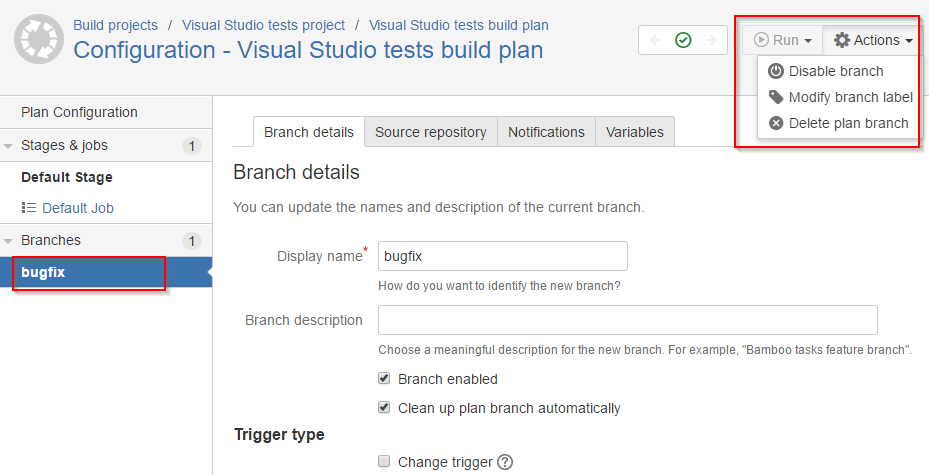Click the green successful build status icon
The height and width of the screenshot is (475, 929).
(x=683, y=40)
